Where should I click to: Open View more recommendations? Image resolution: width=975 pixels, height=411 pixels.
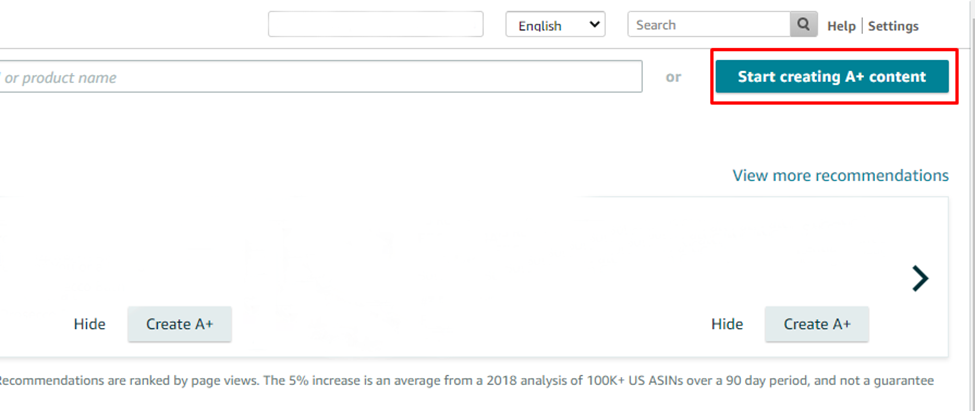pyautogui.click(x=841, y=175)
